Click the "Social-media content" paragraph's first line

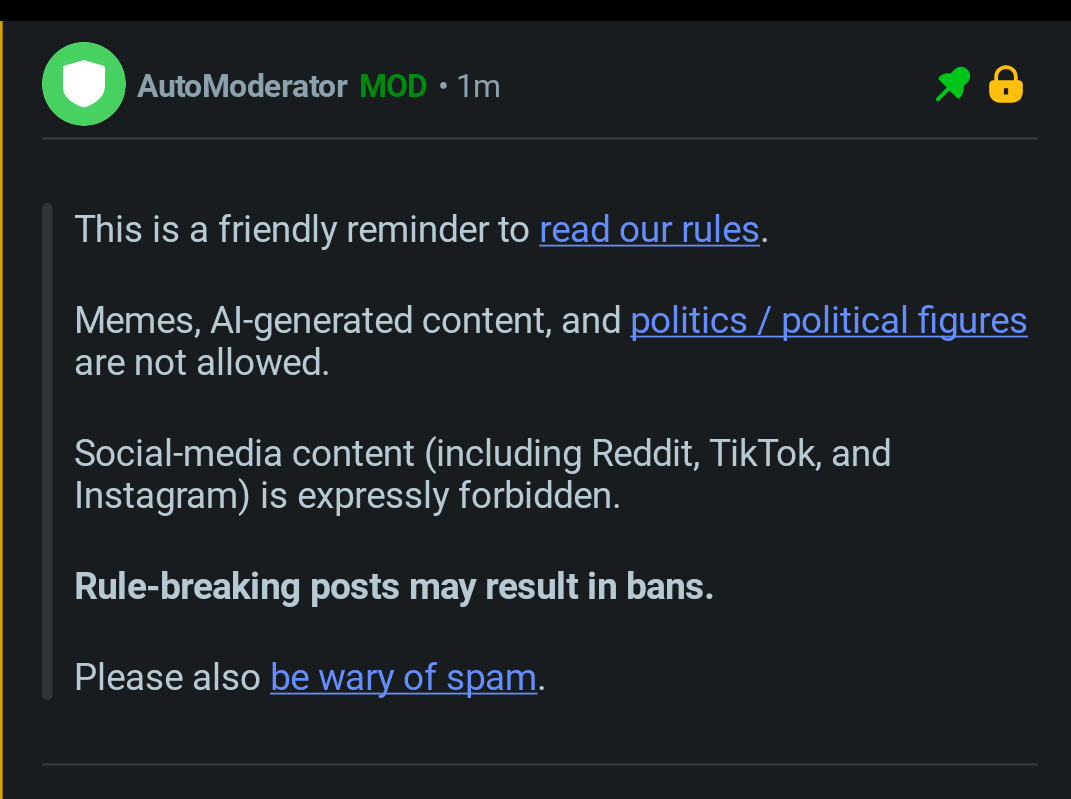tap(482, 454)
